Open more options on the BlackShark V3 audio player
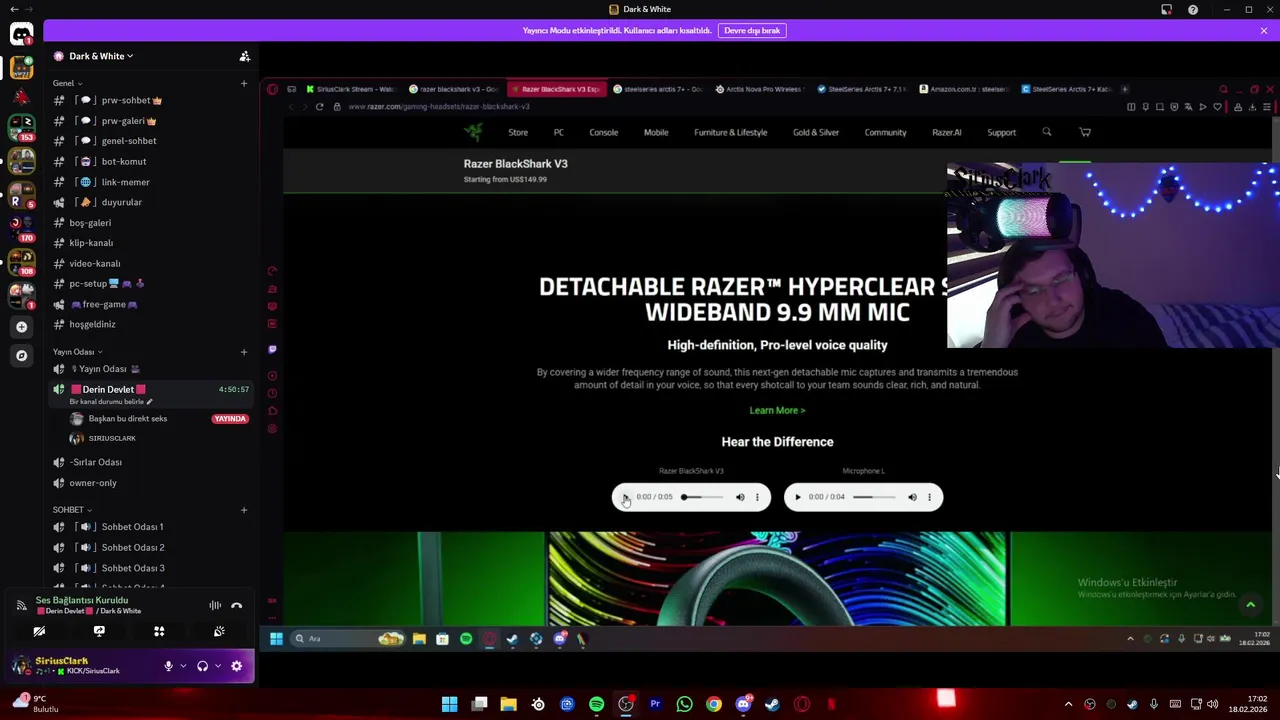1280x720 pixels. coord(757,497)
